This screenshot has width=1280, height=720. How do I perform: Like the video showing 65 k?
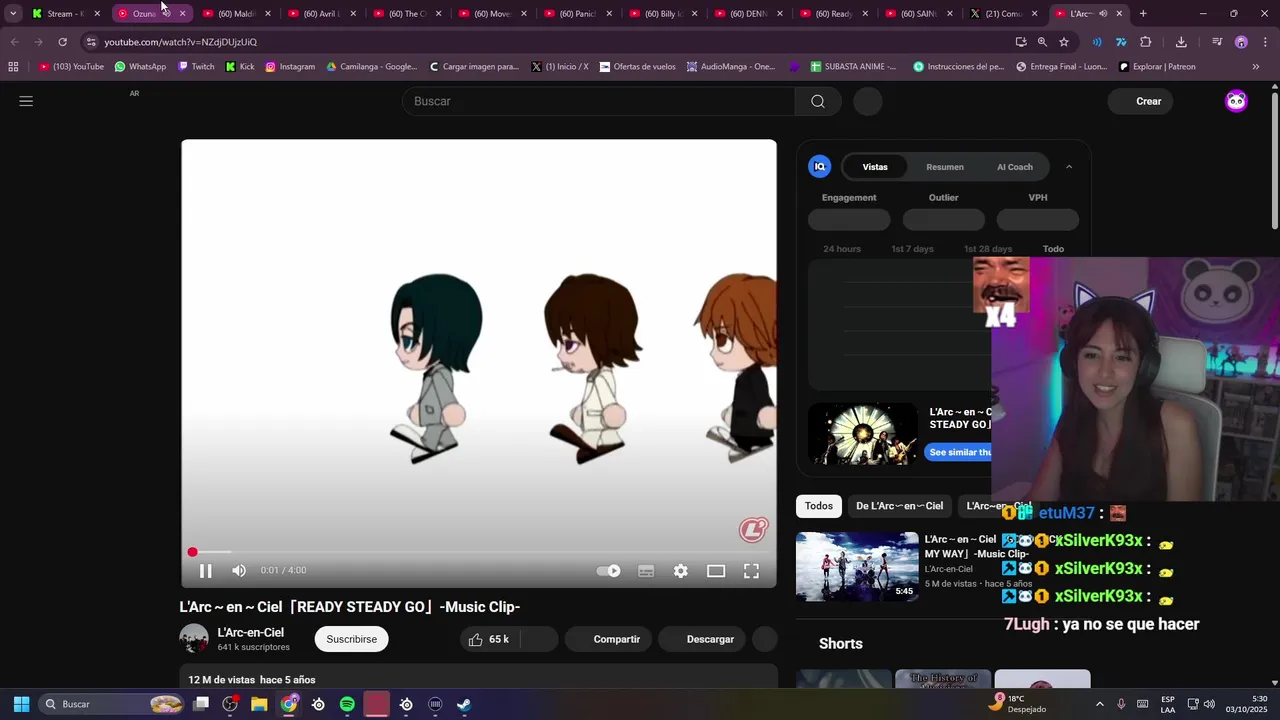[x=489, y=639]
